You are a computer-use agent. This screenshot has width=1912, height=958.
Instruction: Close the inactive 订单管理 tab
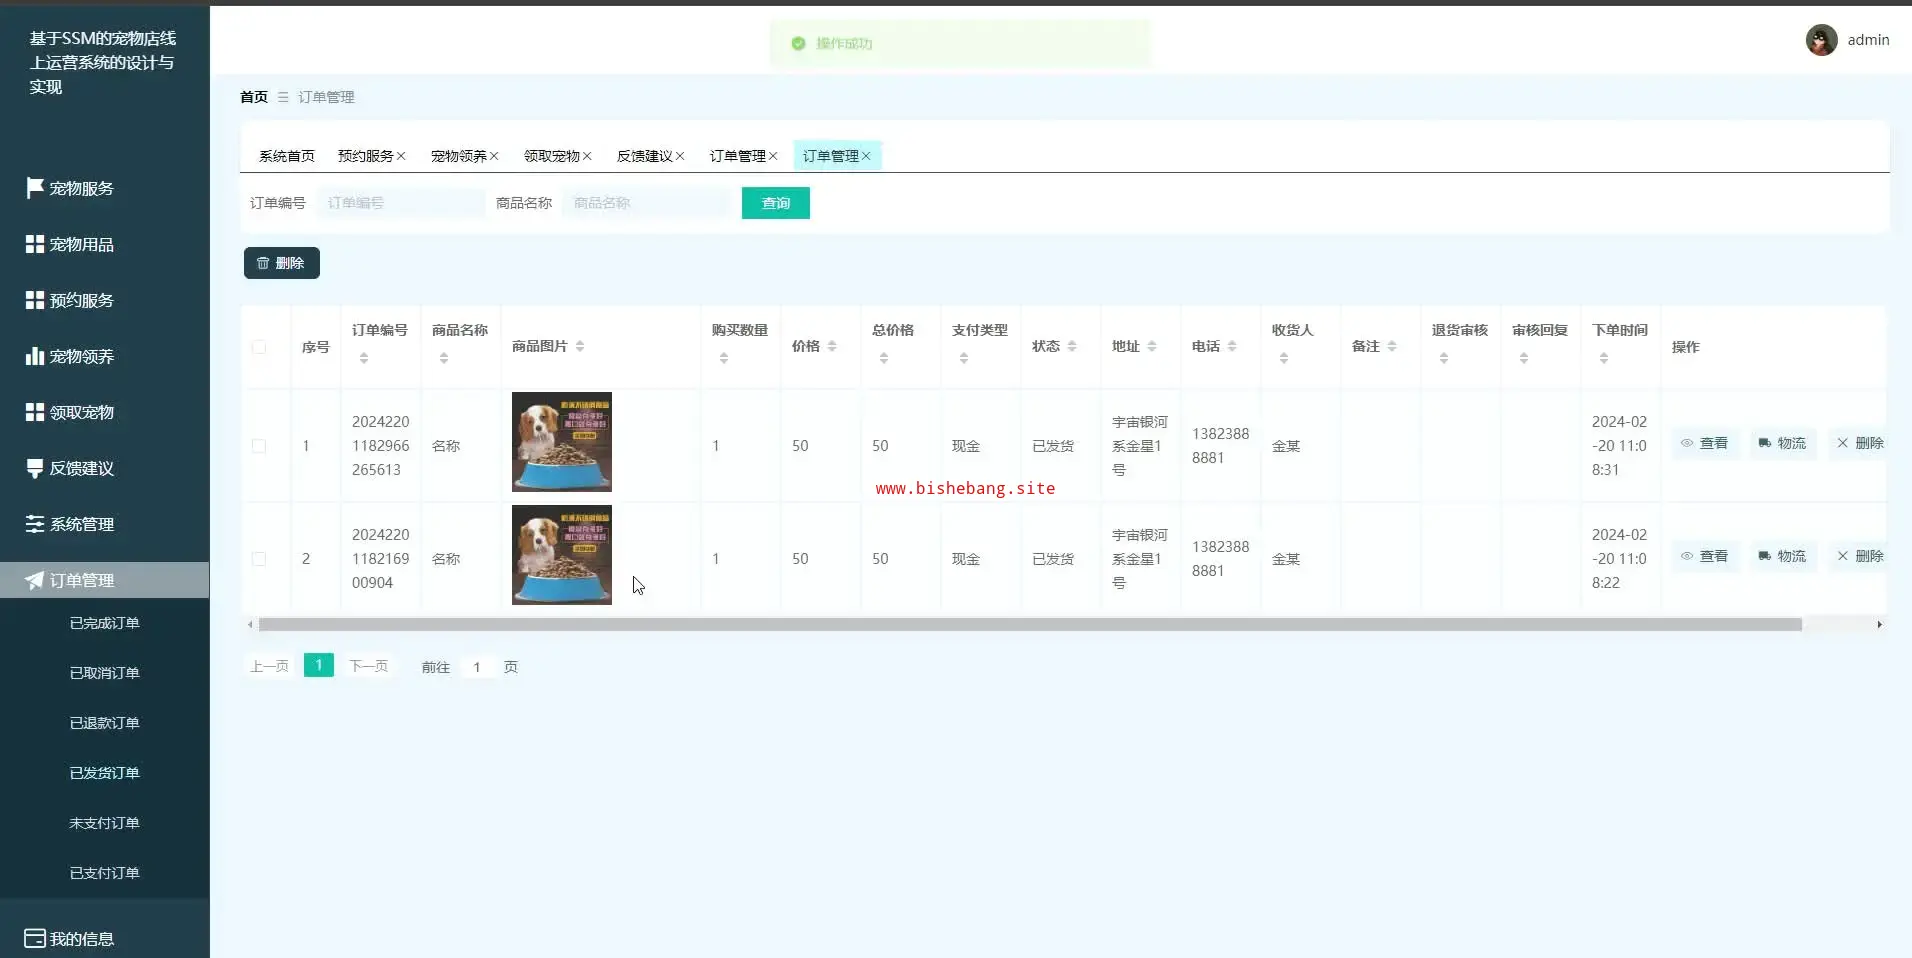click(773, 156)
